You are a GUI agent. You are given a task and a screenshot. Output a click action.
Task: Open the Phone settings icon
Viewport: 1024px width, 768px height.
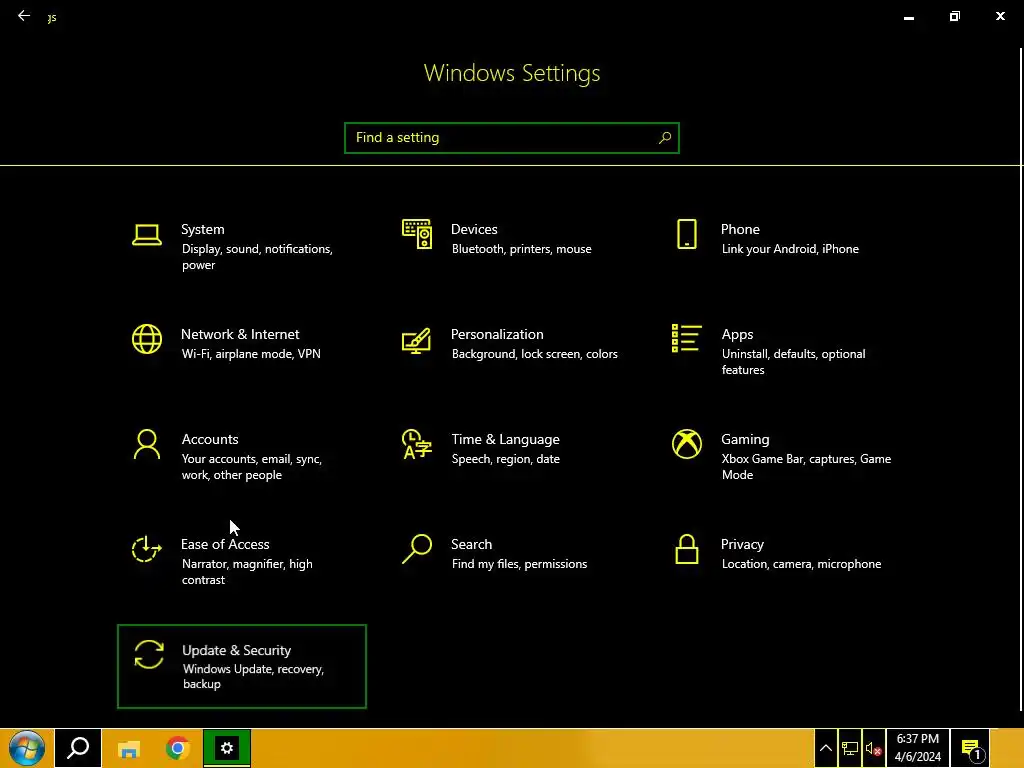click(x=686, y=234)
